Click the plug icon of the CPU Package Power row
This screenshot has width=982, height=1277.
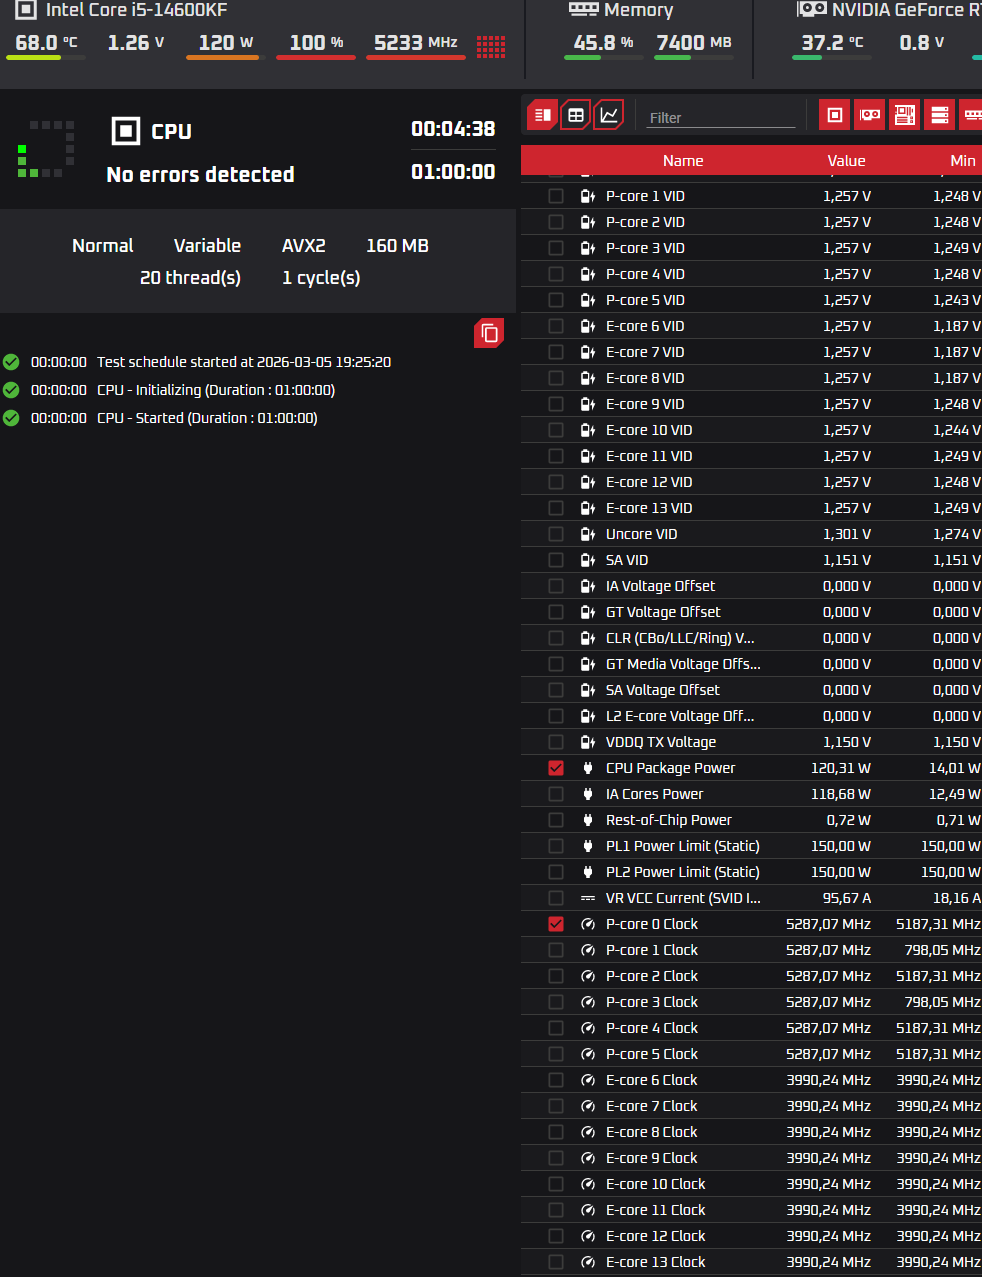[588, 768]
